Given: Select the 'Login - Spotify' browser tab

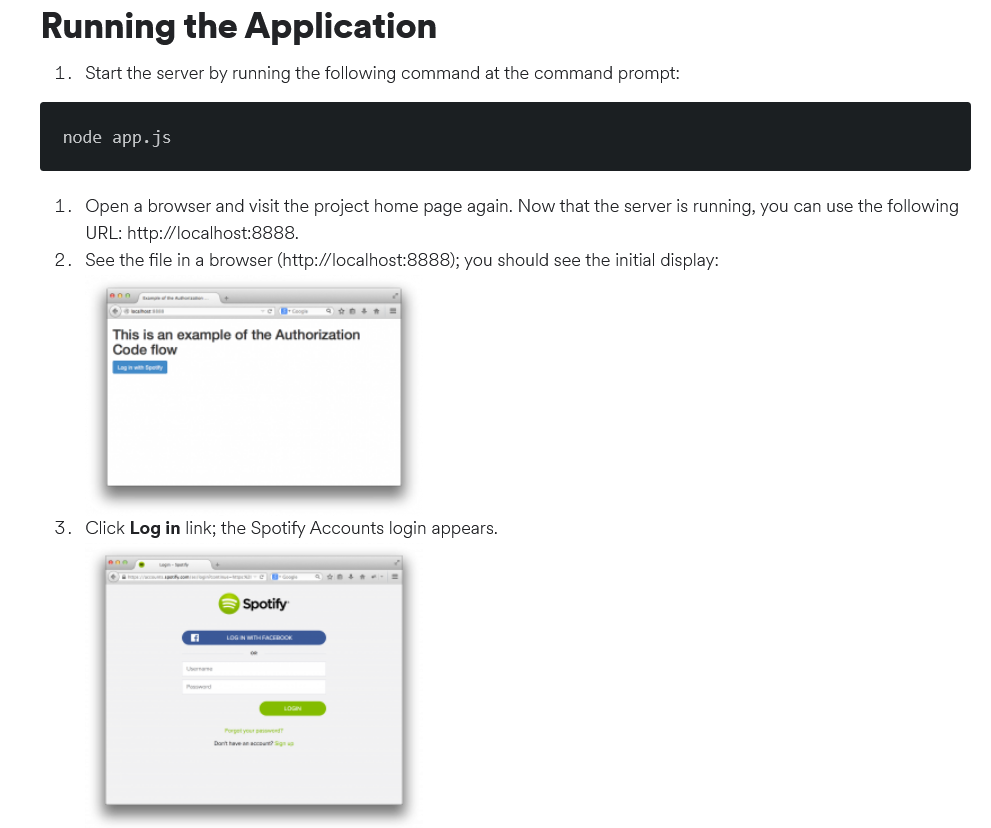Looking at the screenshot, I should tap(173, 564).
